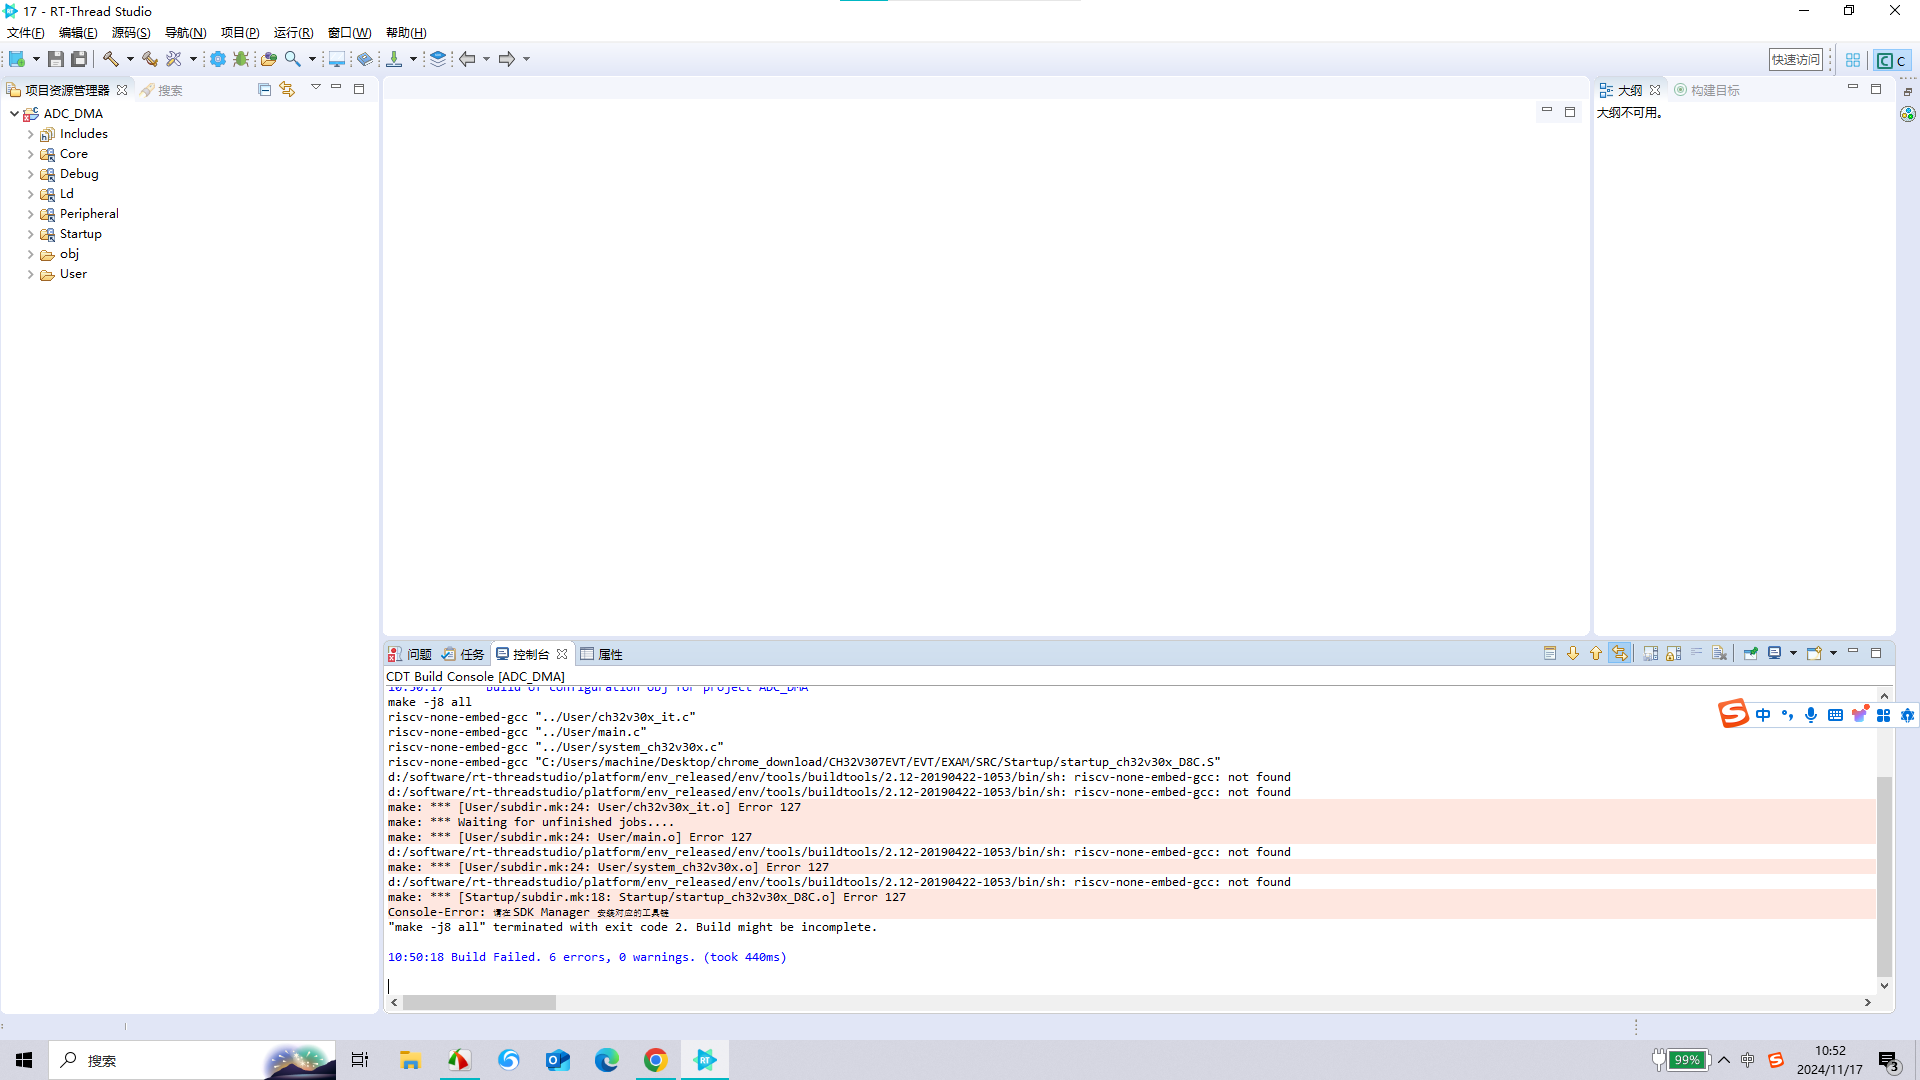Image resolution: width=1920 pixels, height=1080 pixels.
Task: Click console Next error down arrow
Action: [x=1573, y=653]
